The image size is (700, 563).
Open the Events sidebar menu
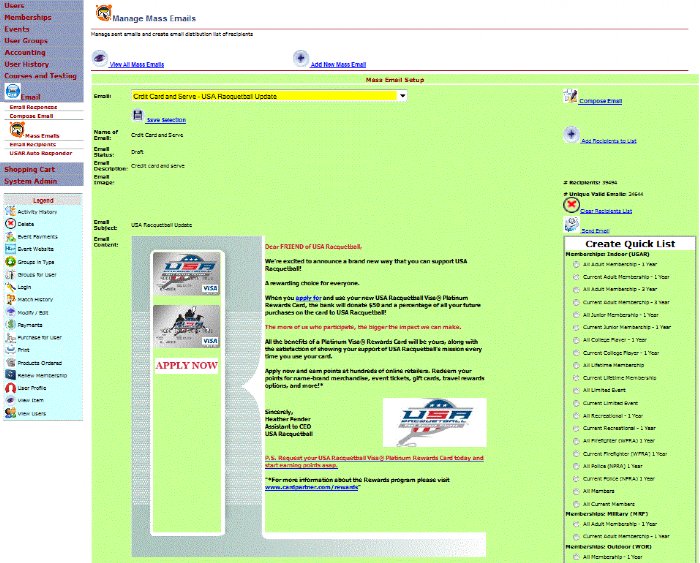pyautogui.click(x=17, y=29)
